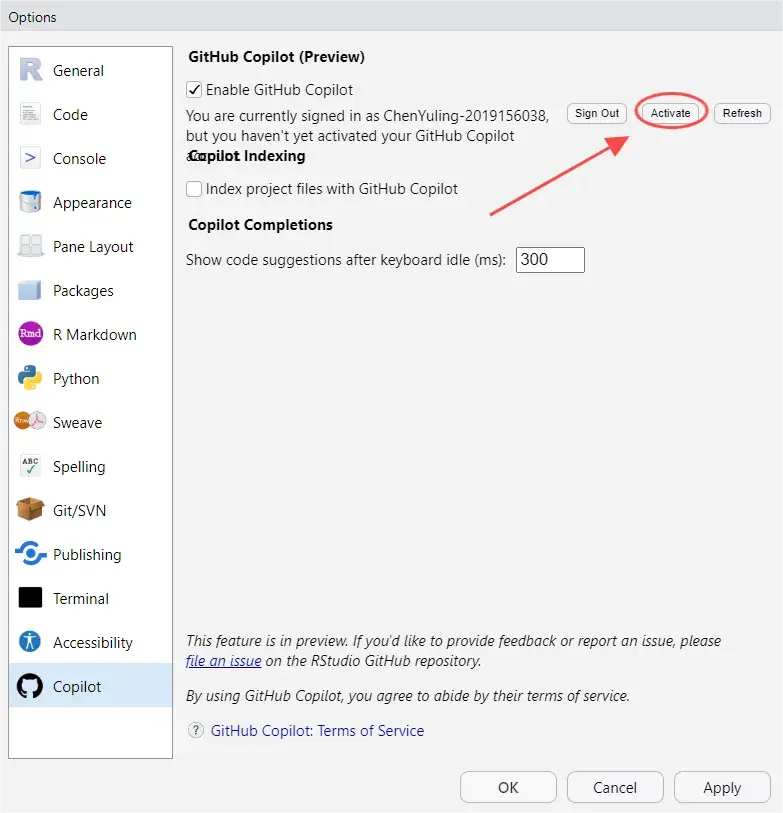
Task: Enable Index project files with GitHub Copilot
Action: point(195,188)
